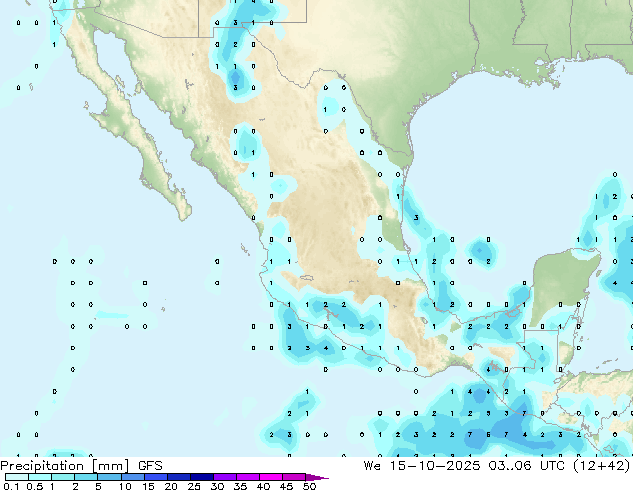This screenshot has height=490, width=634.
Task: Click the "0.1" legend tick label
Action: [11, 486]
